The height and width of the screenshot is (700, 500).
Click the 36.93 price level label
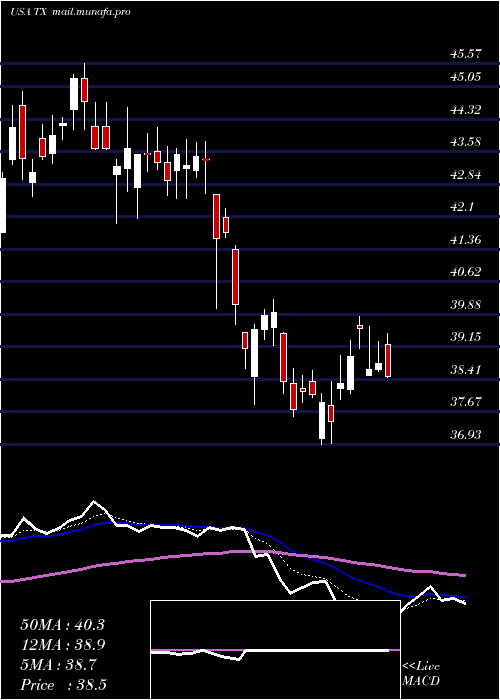tap(466, 434)
